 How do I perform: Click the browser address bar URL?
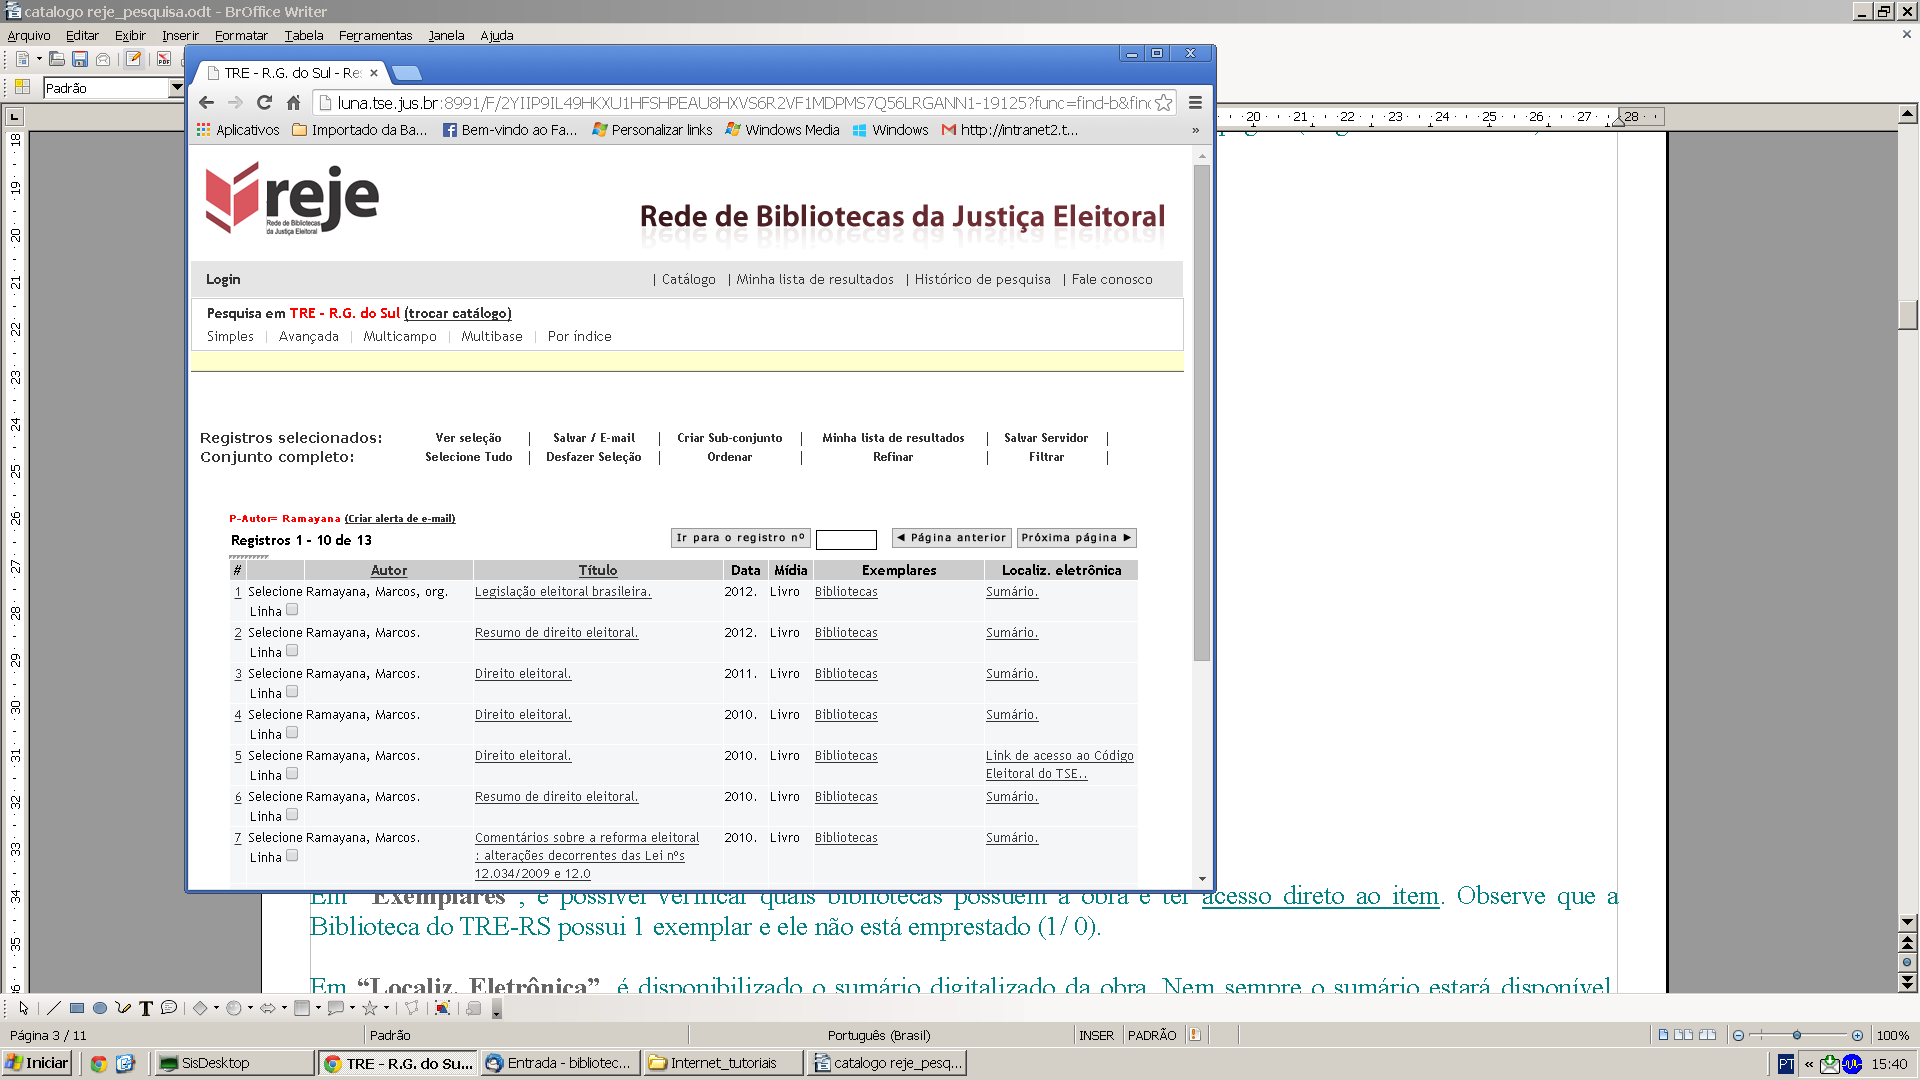coord(742,103)
